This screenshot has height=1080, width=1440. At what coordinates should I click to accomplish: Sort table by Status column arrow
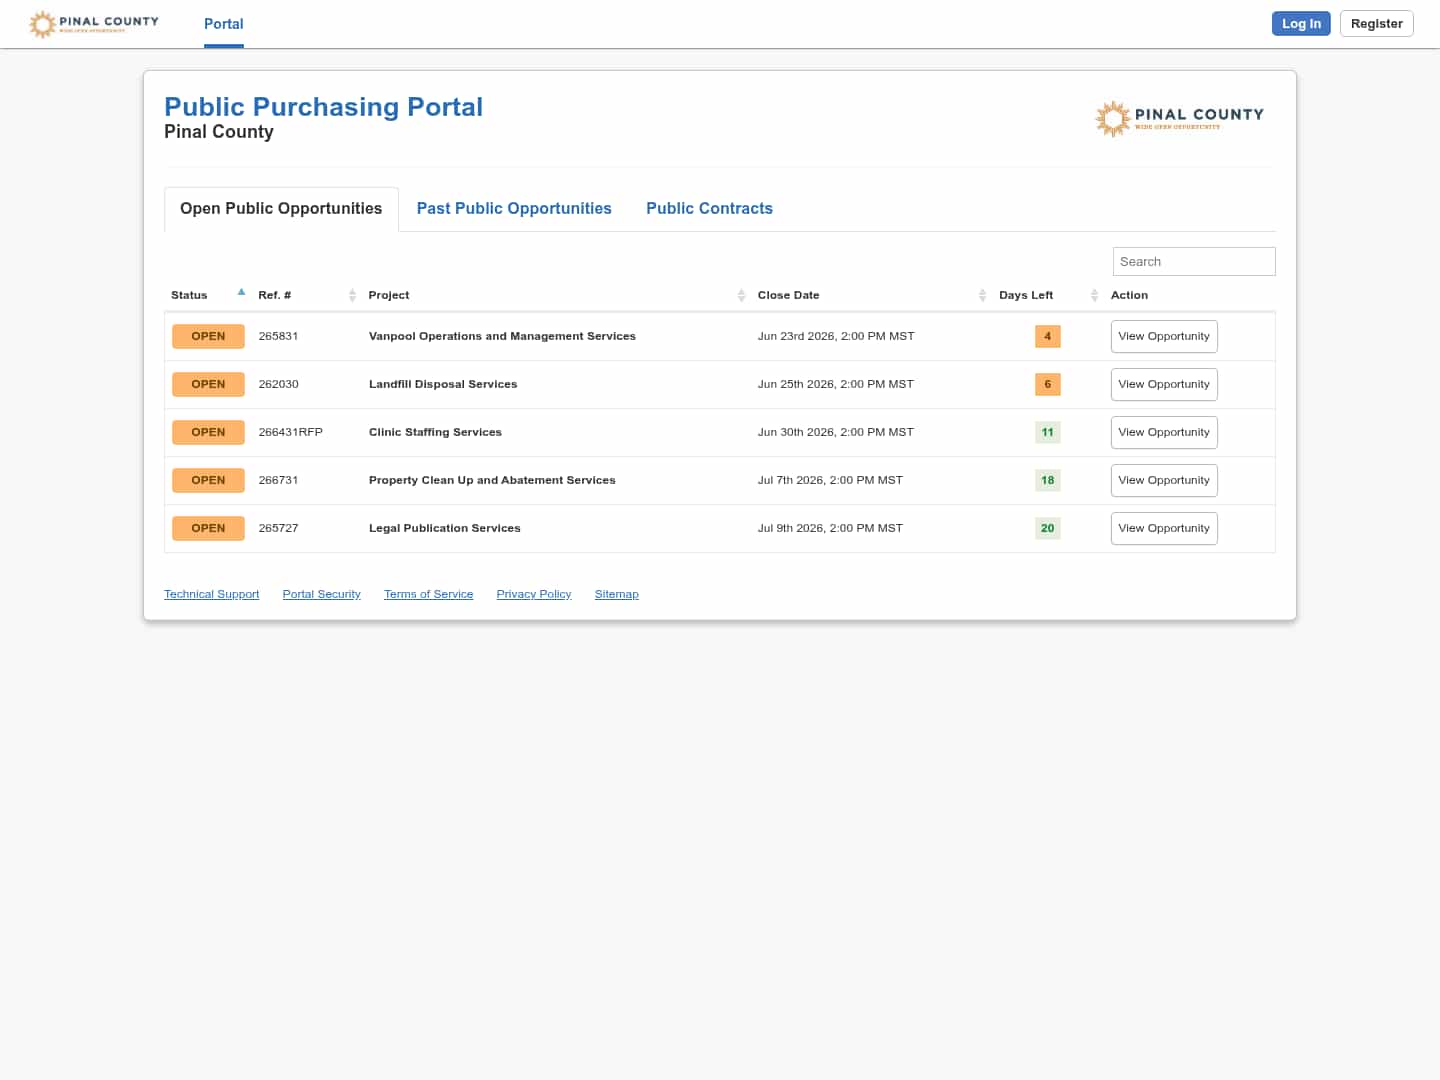pyautogui.click(x=241, y=293)
